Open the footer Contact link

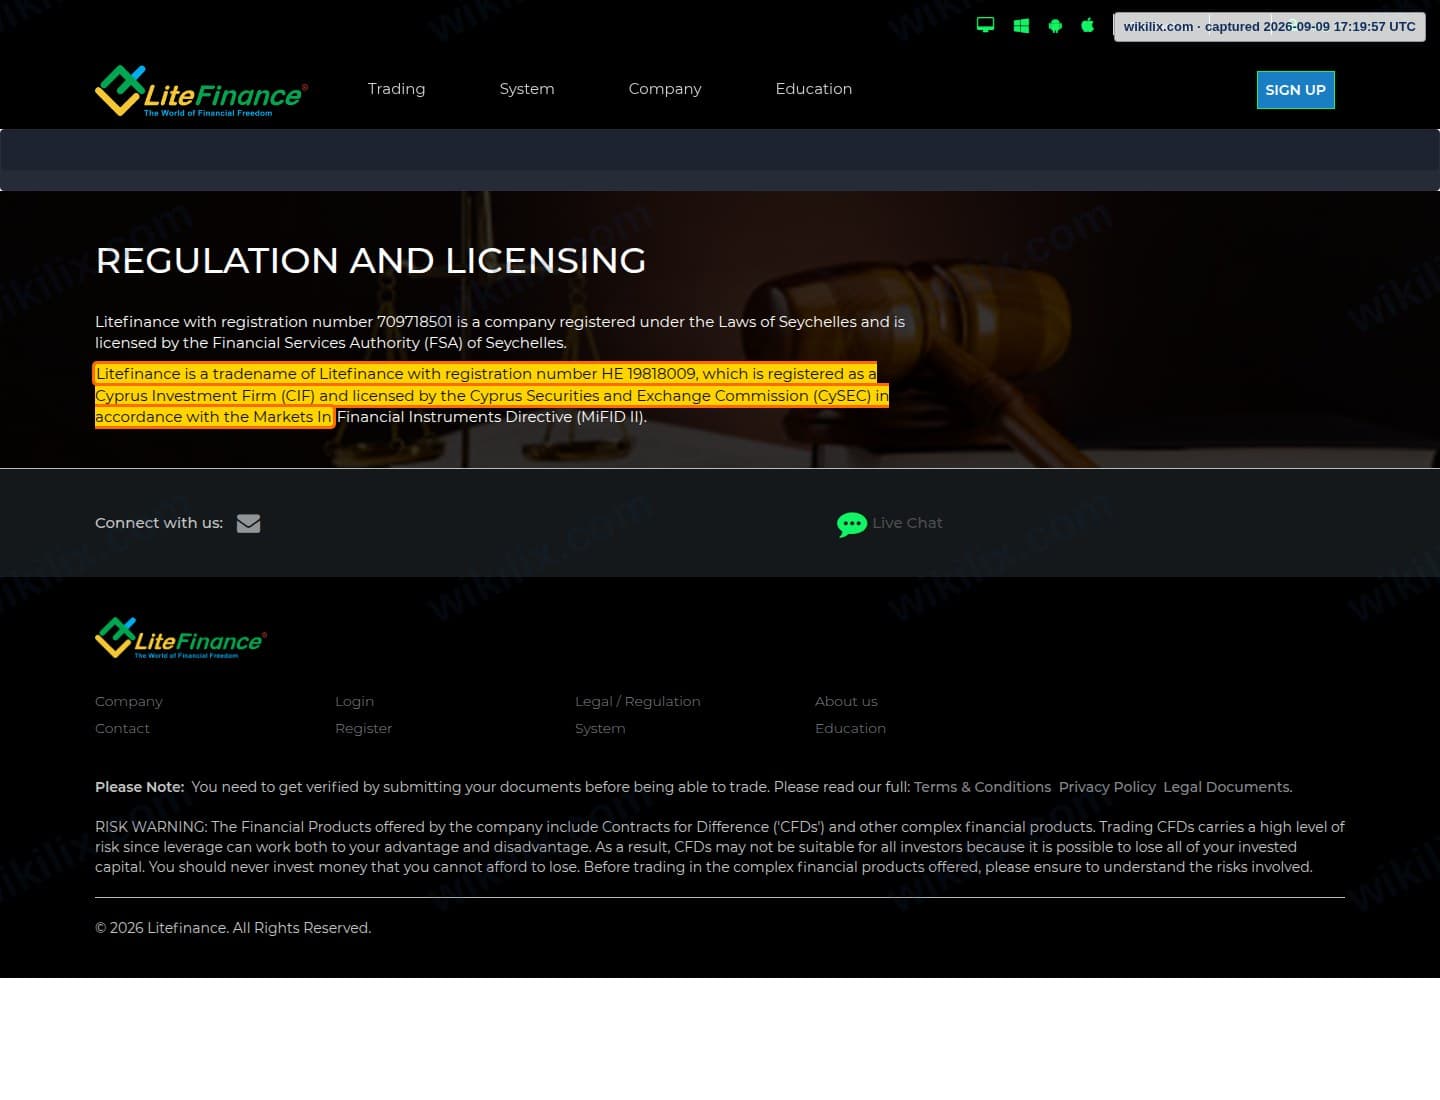click(122, 728)
